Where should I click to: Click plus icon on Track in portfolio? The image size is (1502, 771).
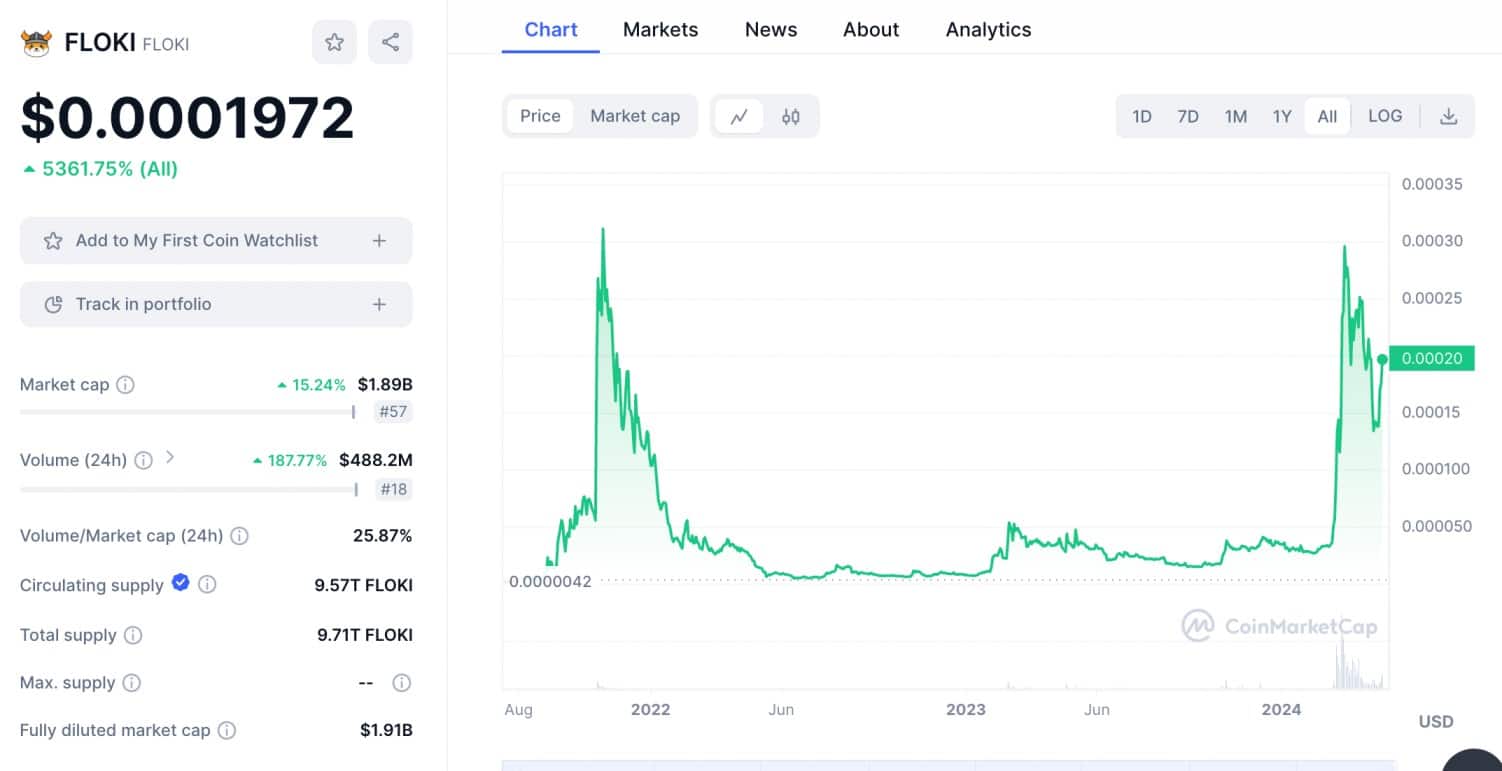click(x=379, y=305)
